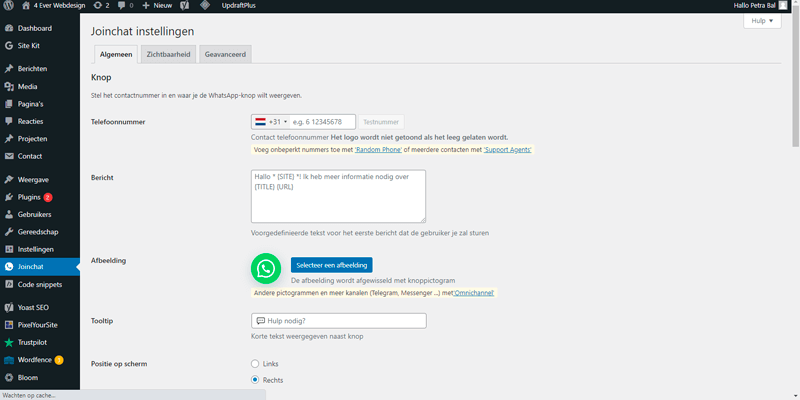
Task: Select the Rechts position radio button
Action: coord(256,380)
